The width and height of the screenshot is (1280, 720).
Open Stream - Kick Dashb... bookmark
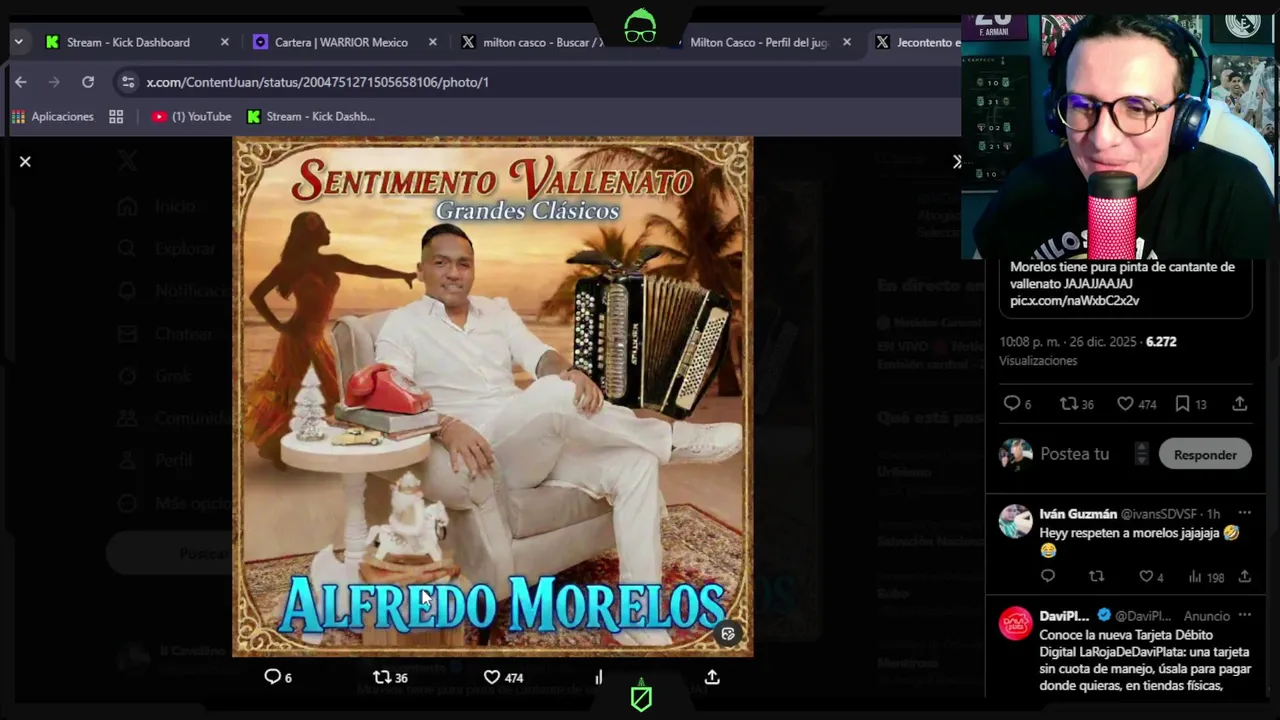[311, 117]
